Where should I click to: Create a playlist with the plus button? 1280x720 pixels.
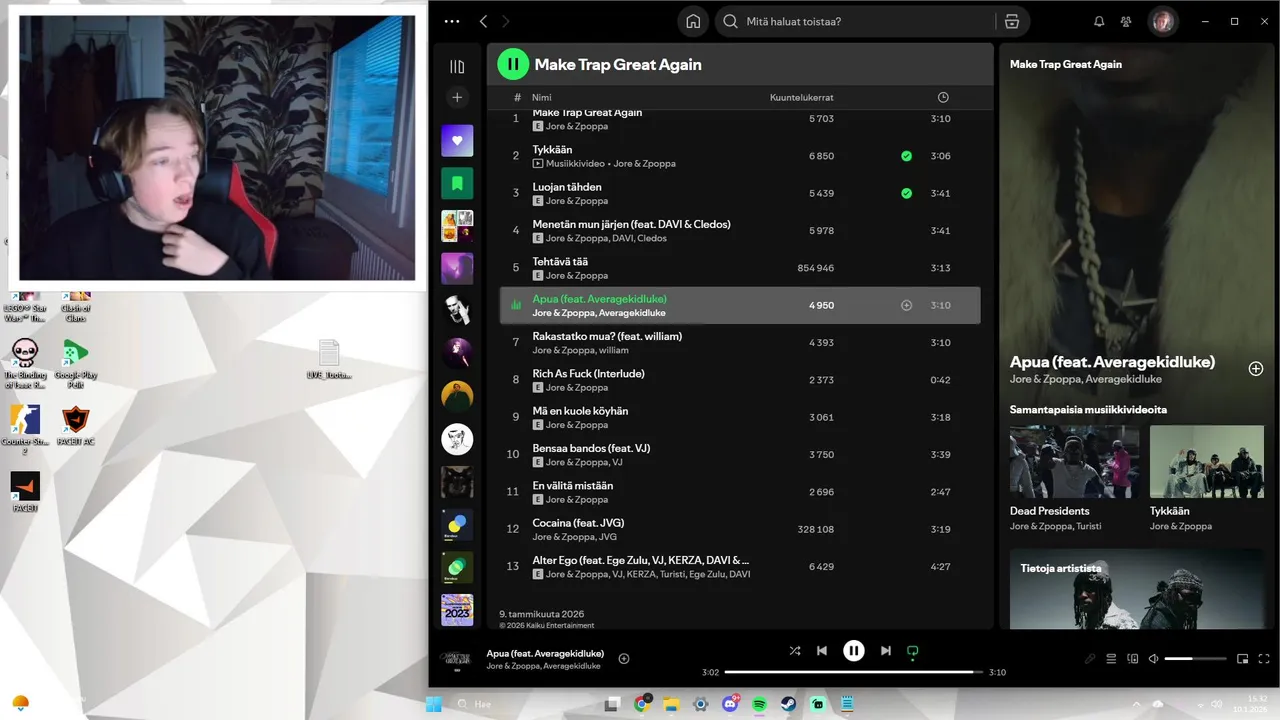click(457, 97)
